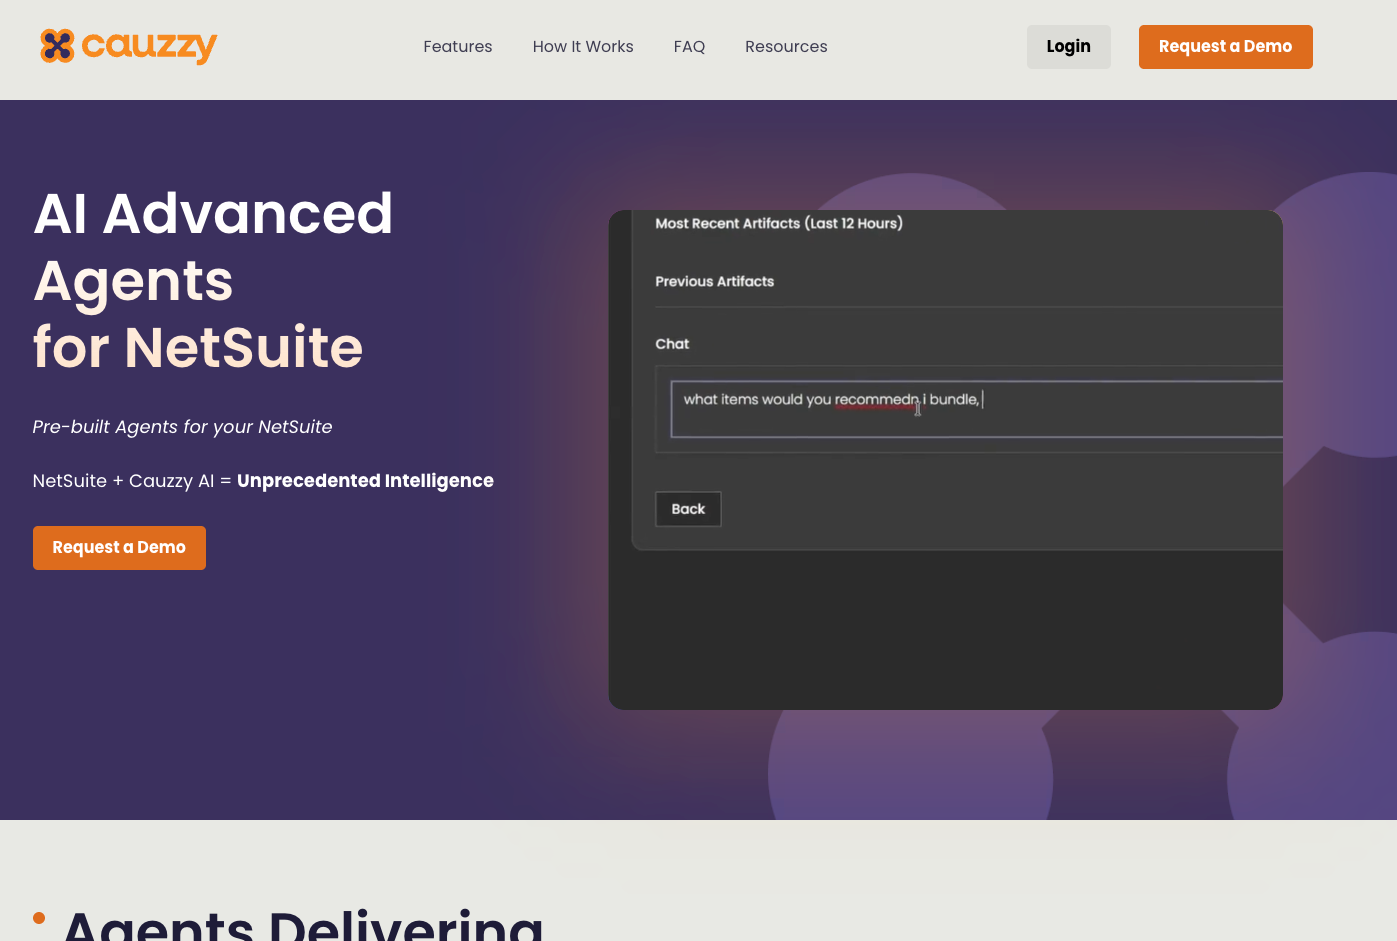This screenshot has width=1397, height=941.
Task: Click the chat input field in demo
Action: coord(977,409)
